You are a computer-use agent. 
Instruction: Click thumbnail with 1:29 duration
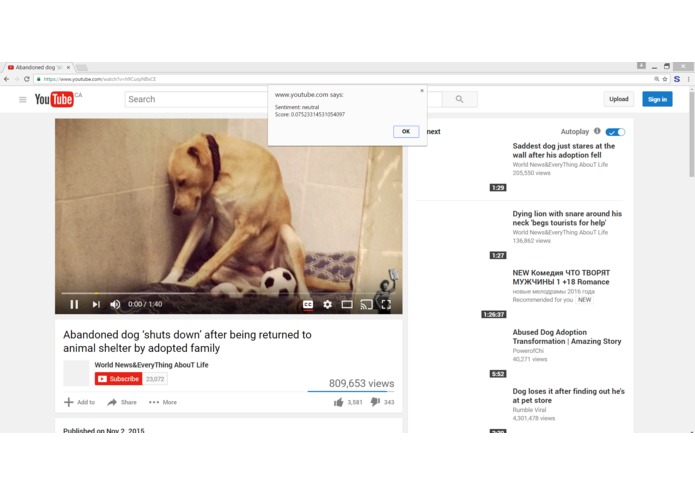(462, 166)
